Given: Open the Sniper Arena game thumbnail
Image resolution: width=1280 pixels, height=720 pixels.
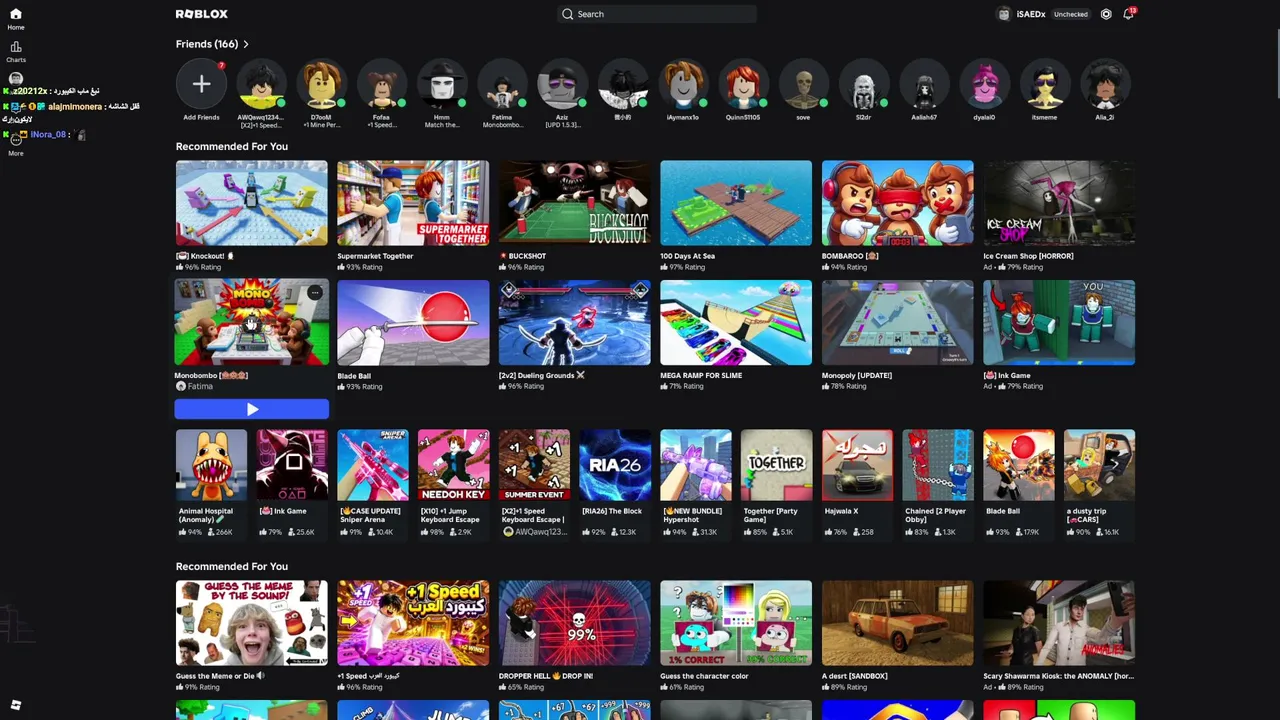Looking at the screenshot, I should click(373, 465).
